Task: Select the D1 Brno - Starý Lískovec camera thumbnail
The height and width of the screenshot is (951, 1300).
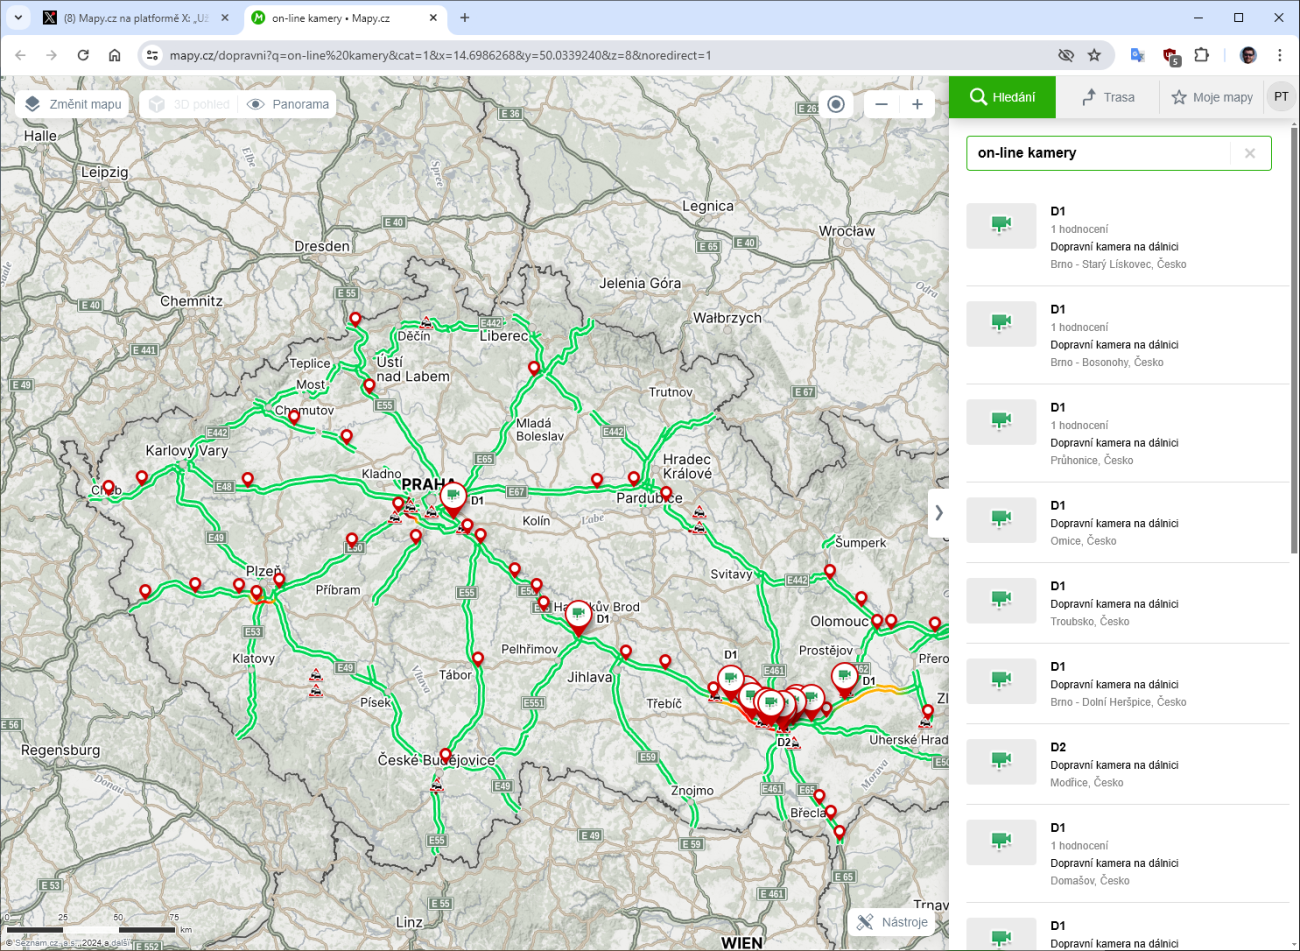Action: pyautogui.click(x=1001, y=225)
